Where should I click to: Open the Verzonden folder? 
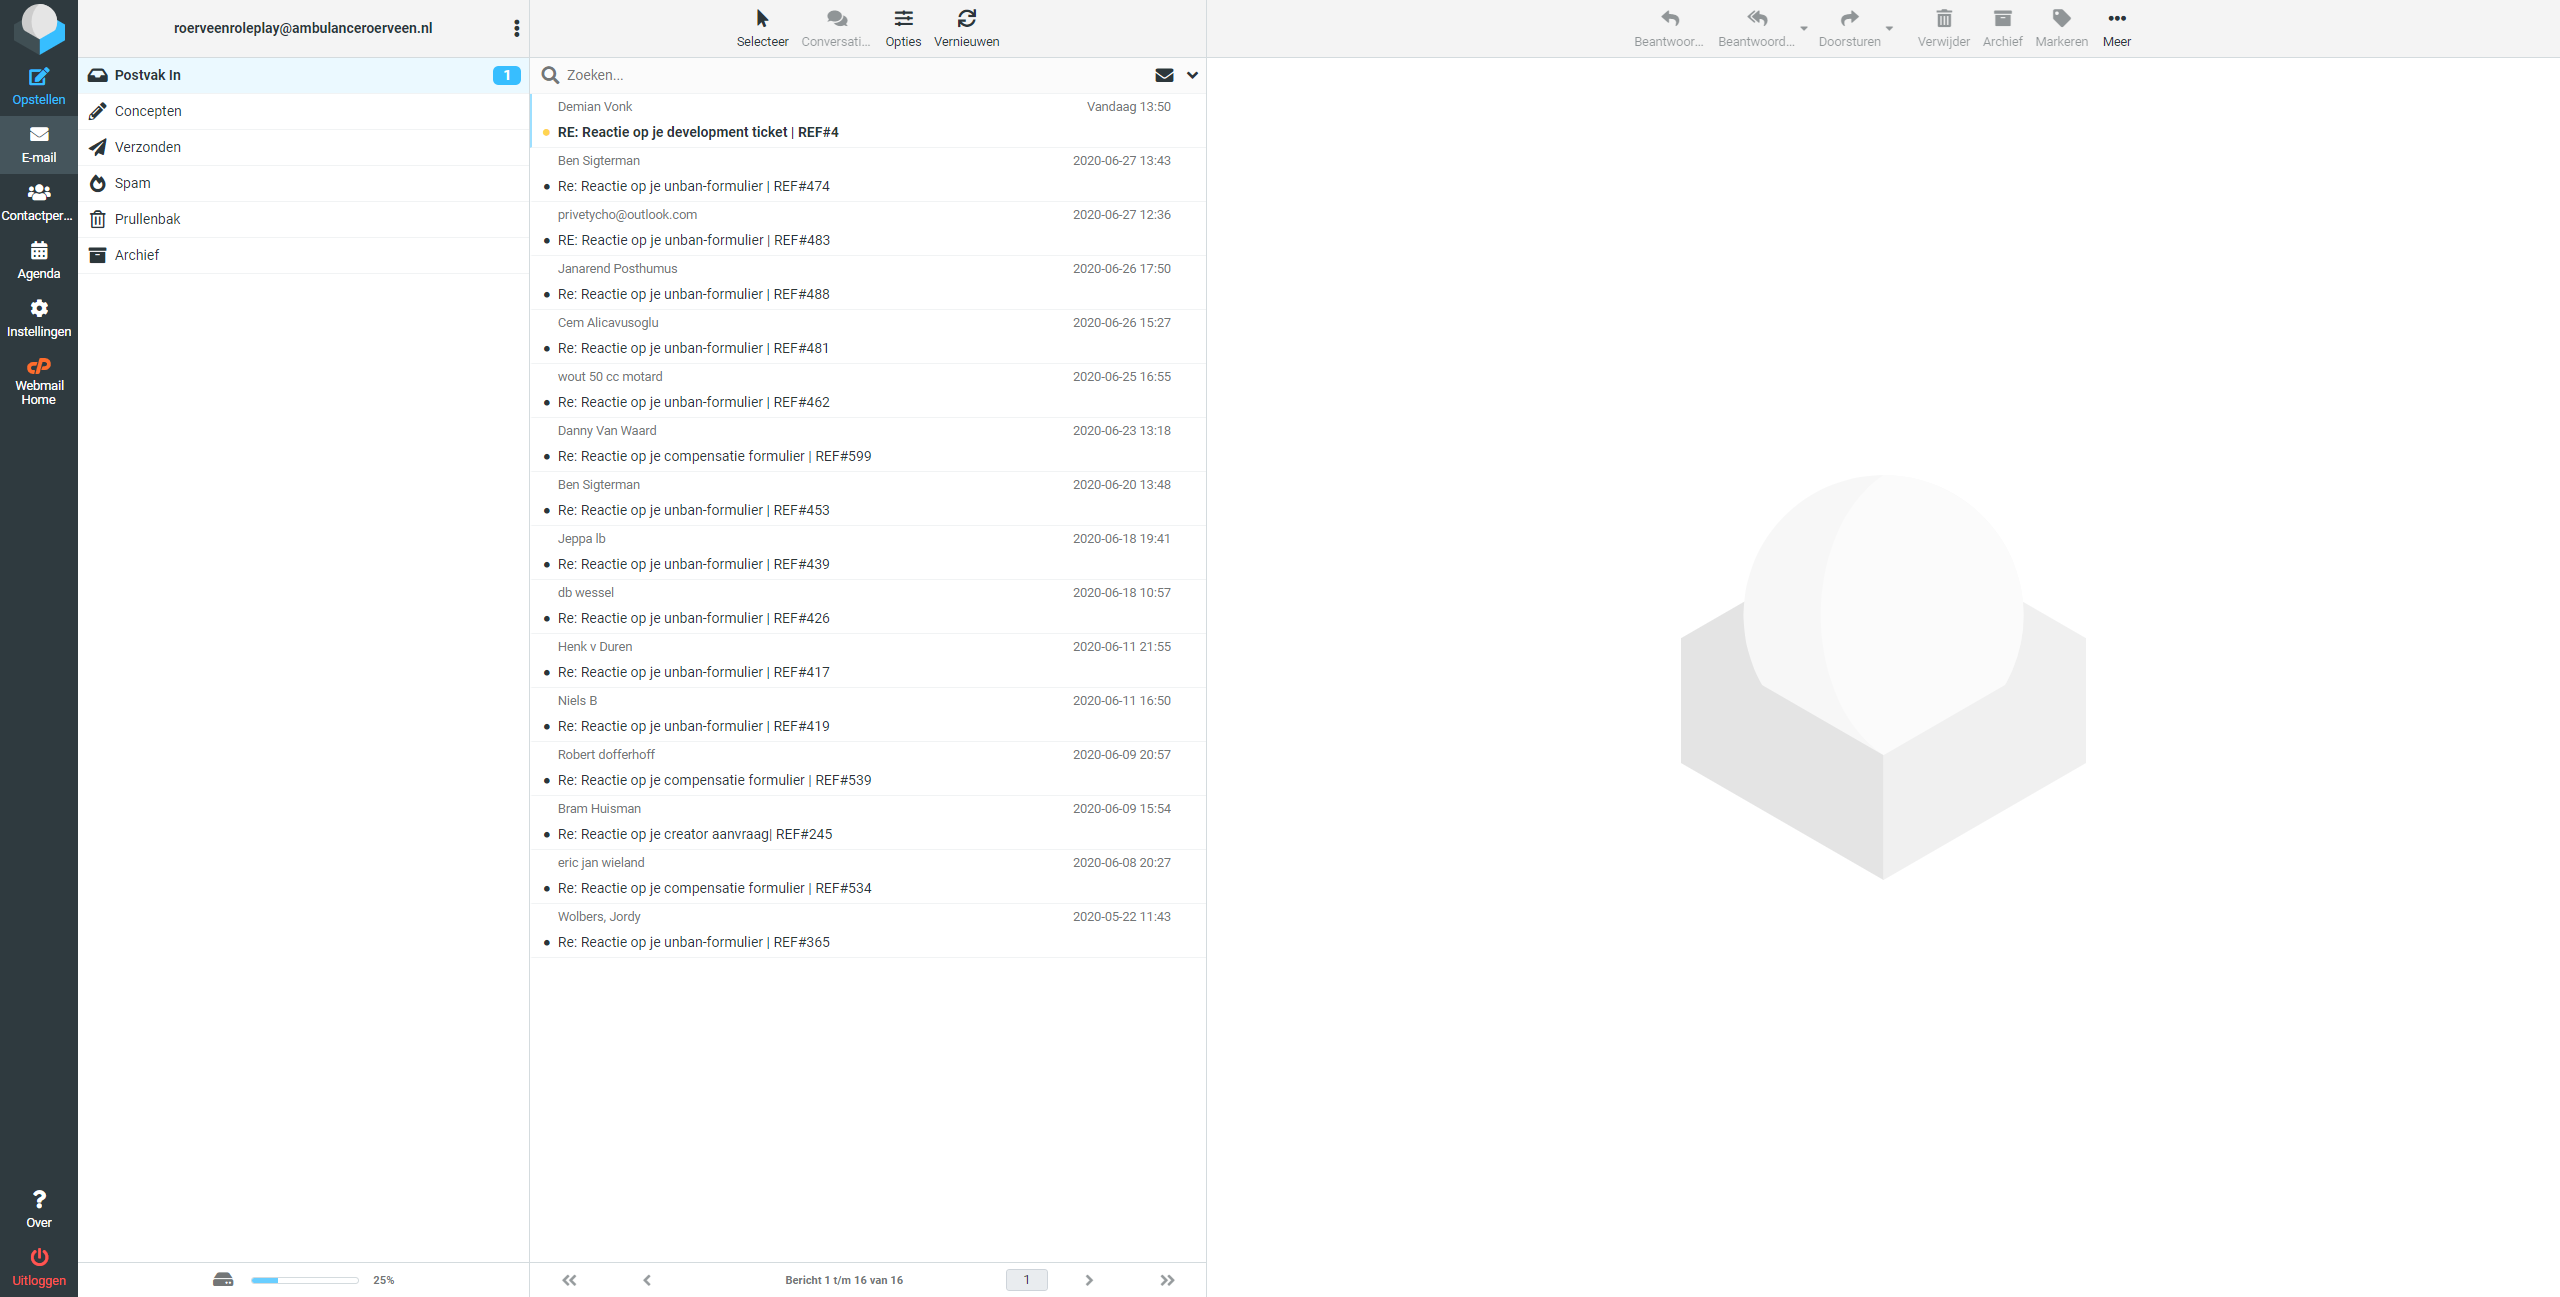(148, 147)
